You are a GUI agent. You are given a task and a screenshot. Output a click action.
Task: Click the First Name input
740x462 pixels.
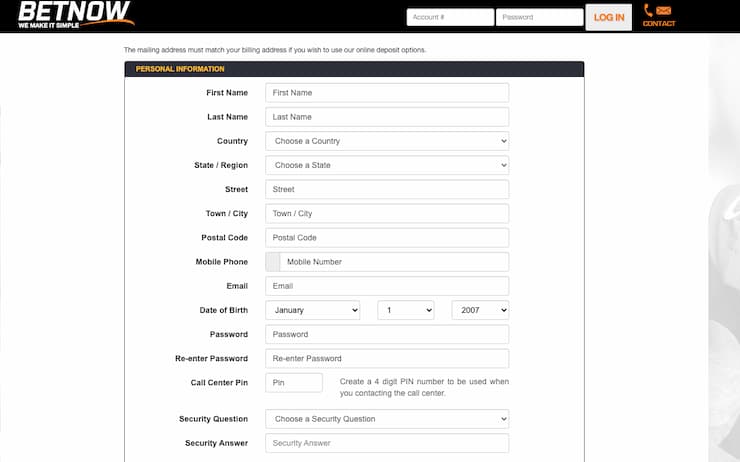pyautogui.click(x=387, y=92)
